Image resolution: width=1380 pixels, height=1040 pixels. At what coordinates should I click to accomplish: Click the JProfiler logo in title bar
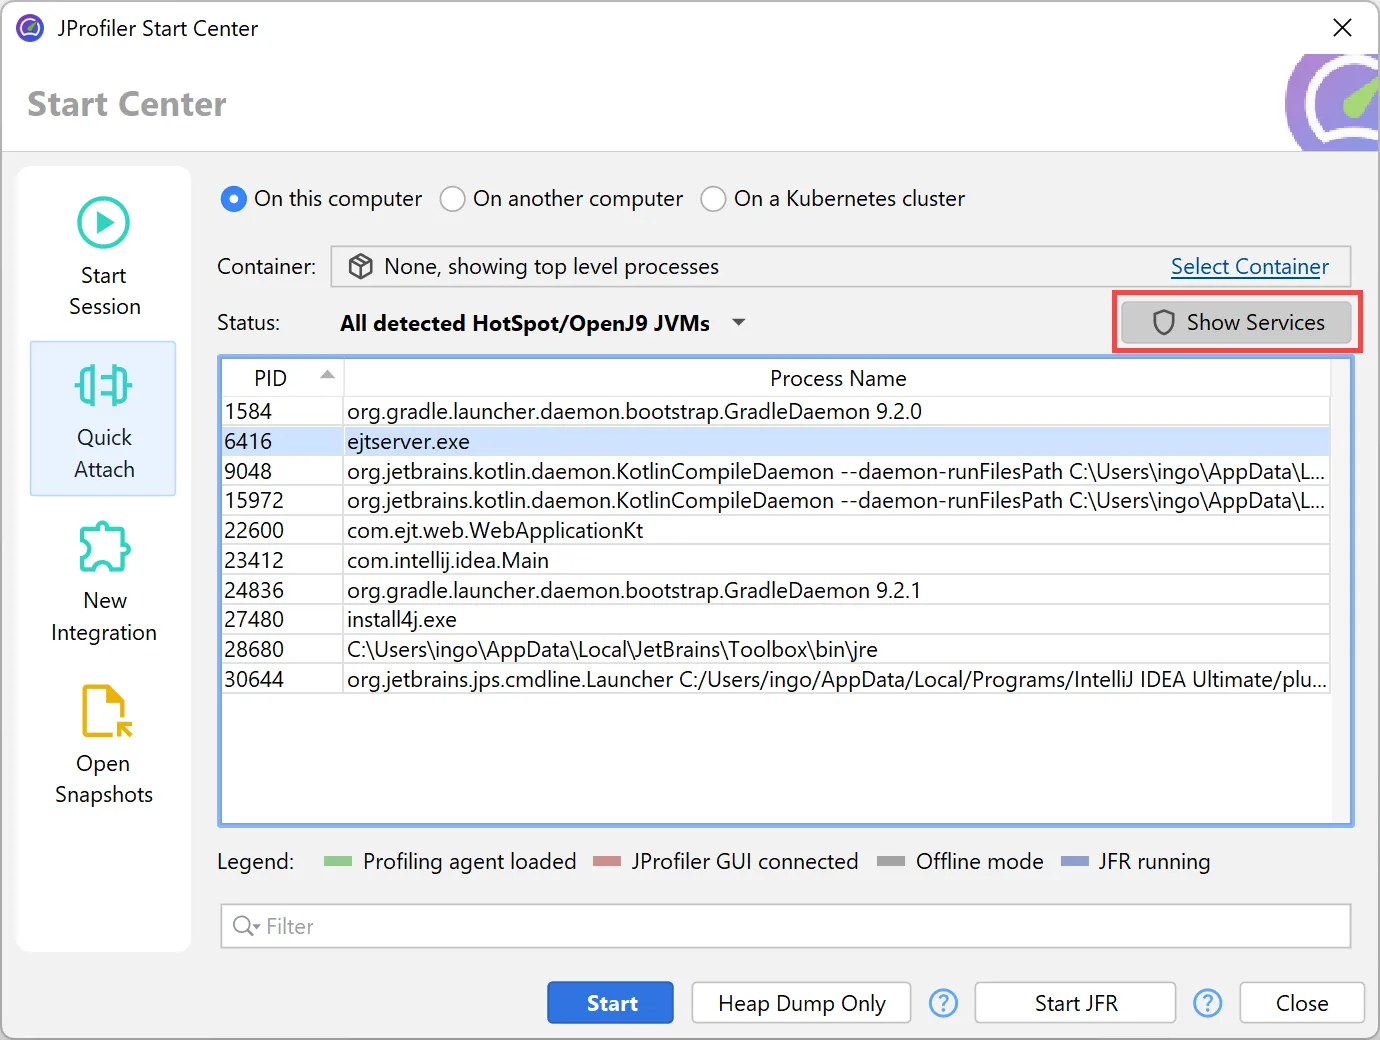(29, 28)
